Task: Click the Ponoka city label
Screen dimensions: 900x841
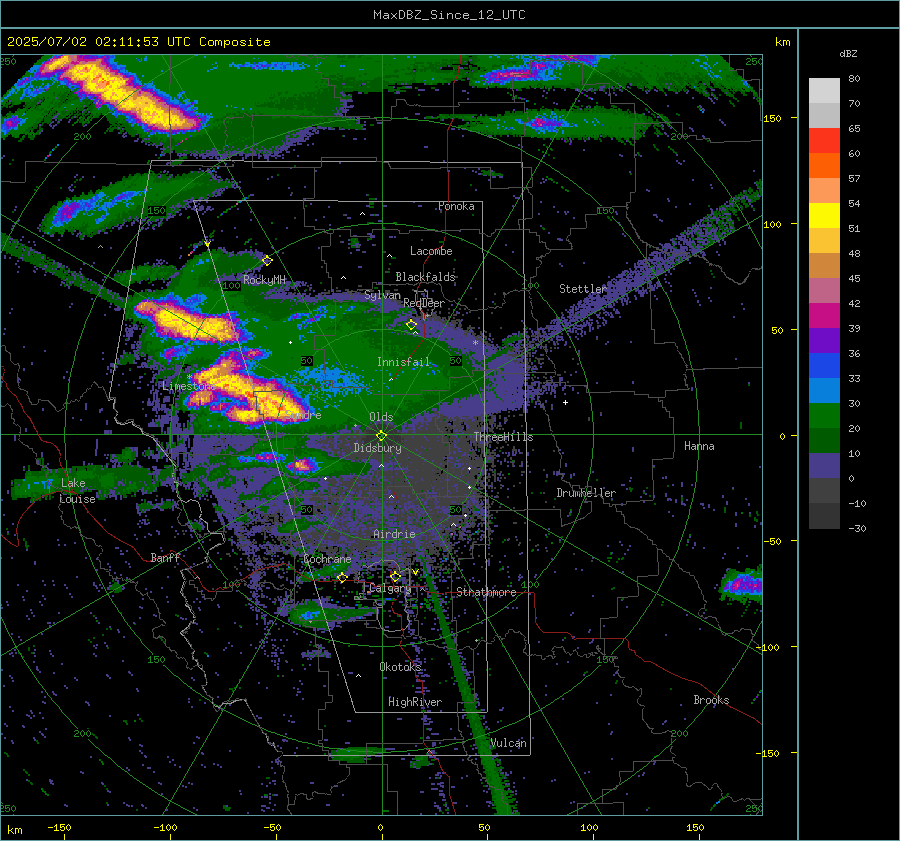Action: [456, 206]
